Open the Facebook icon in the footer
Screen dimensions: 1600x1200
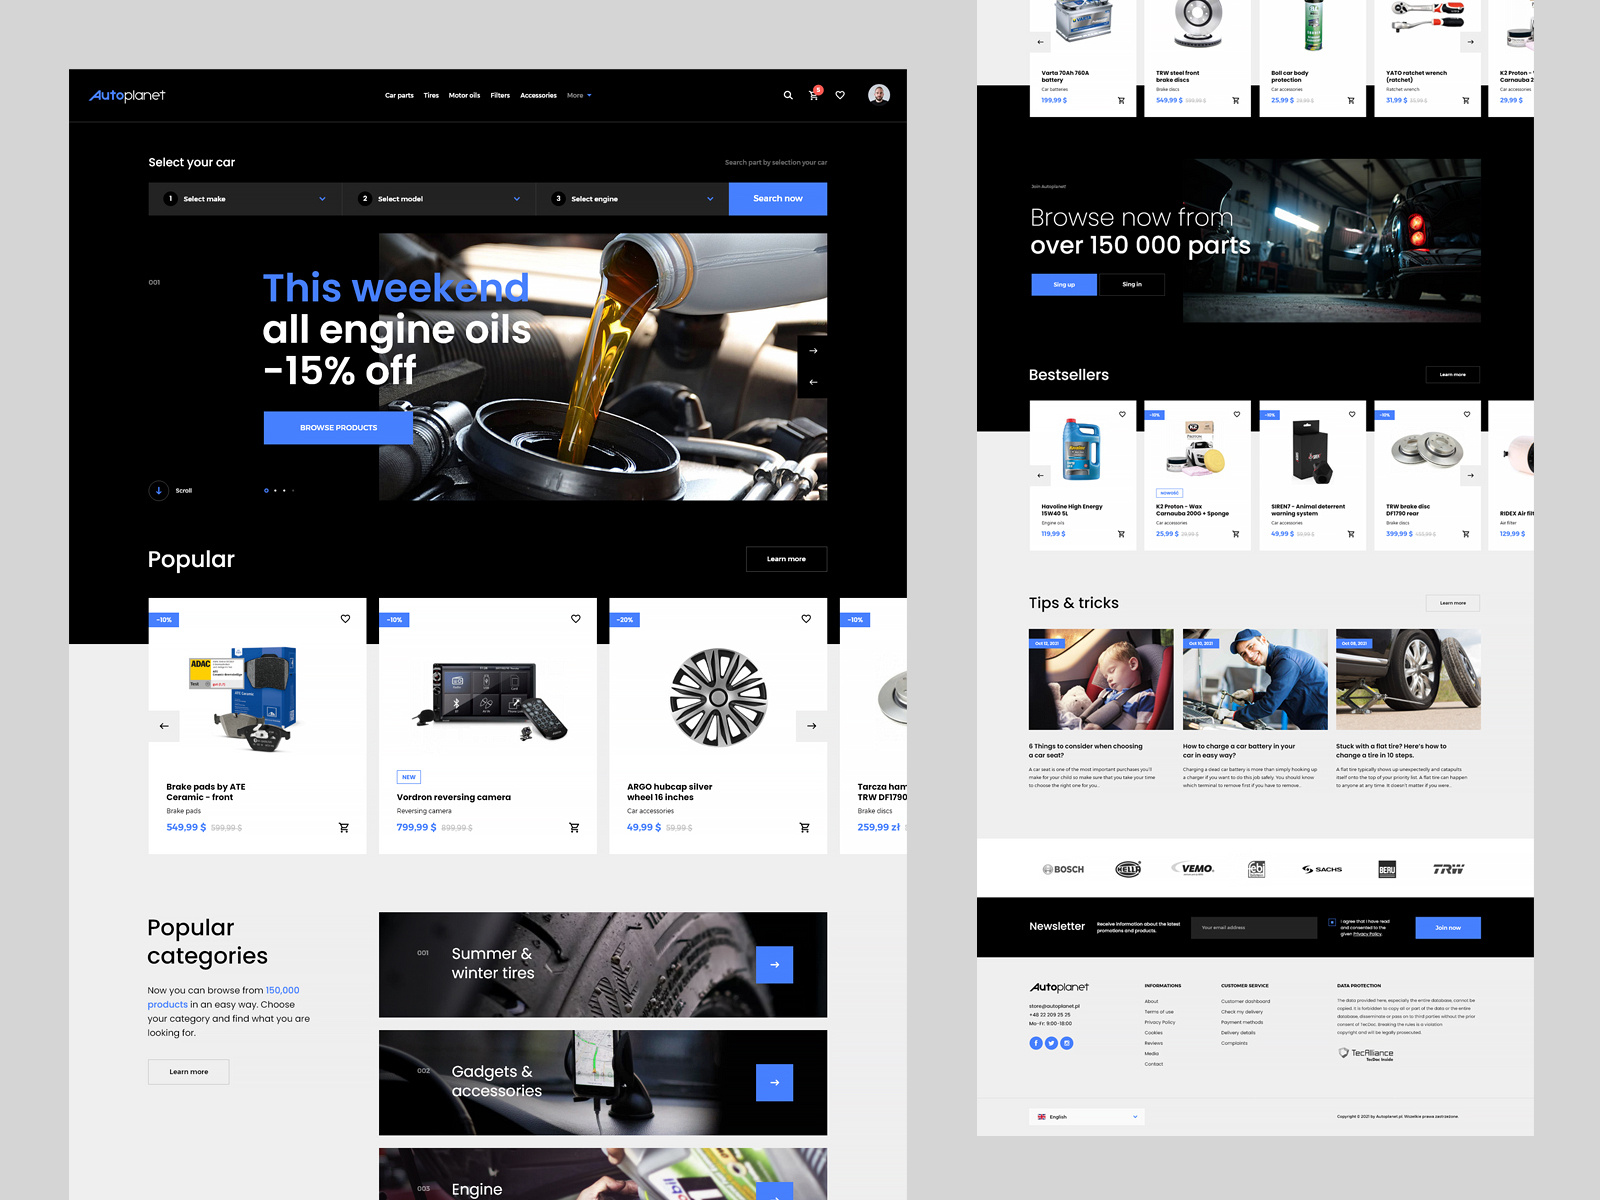pos(1036,1043)
